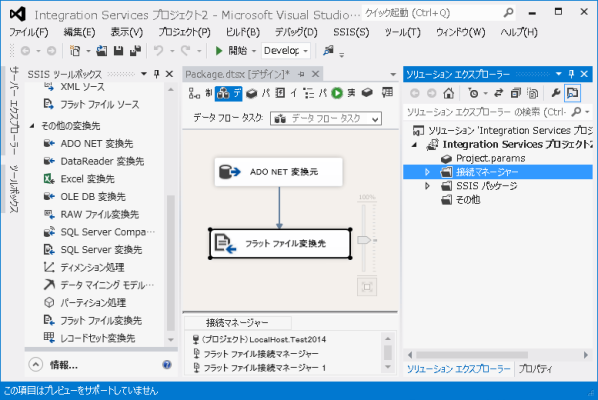The height and width of the screenshot is (400, 598).
Task: Click the fit-to-window zoom button
Action: point(367,287)
